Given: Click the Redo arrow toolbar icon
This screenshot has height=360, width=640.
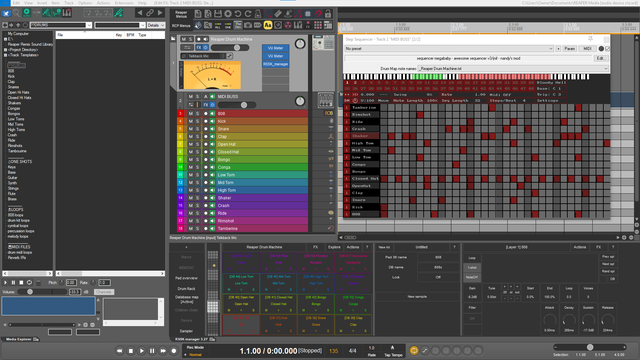Looking at the screenshot, I should point(248,14).
